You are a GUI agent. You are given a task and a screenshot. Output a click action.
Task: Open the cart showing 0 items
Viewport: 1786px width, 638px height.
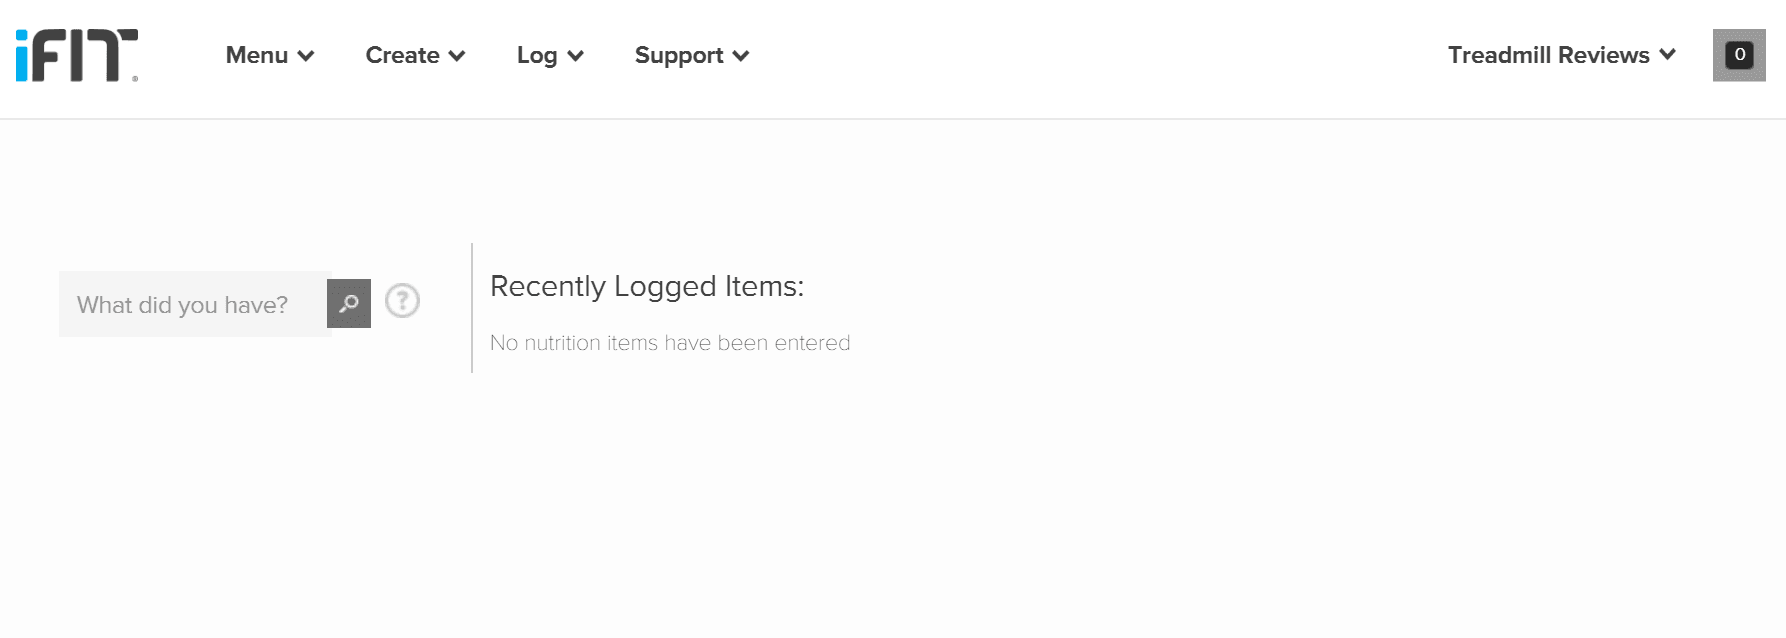pyautogui.click(x=1739, y=55)
